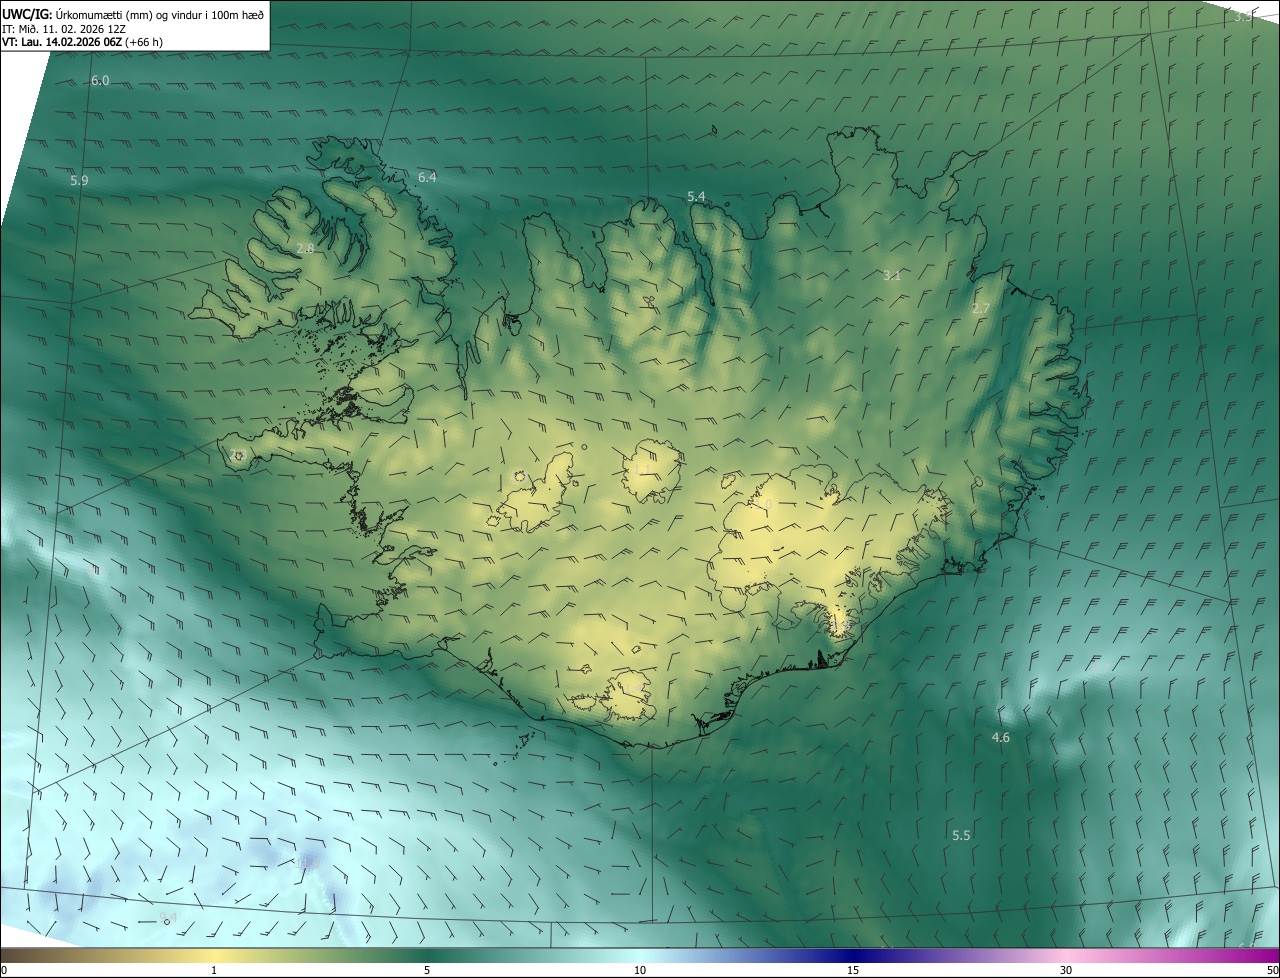Screen dimensions: 1280x978
Task: Click the 5.9 precipitable water label
Action: pyautogui.click(x=79, y=181)
